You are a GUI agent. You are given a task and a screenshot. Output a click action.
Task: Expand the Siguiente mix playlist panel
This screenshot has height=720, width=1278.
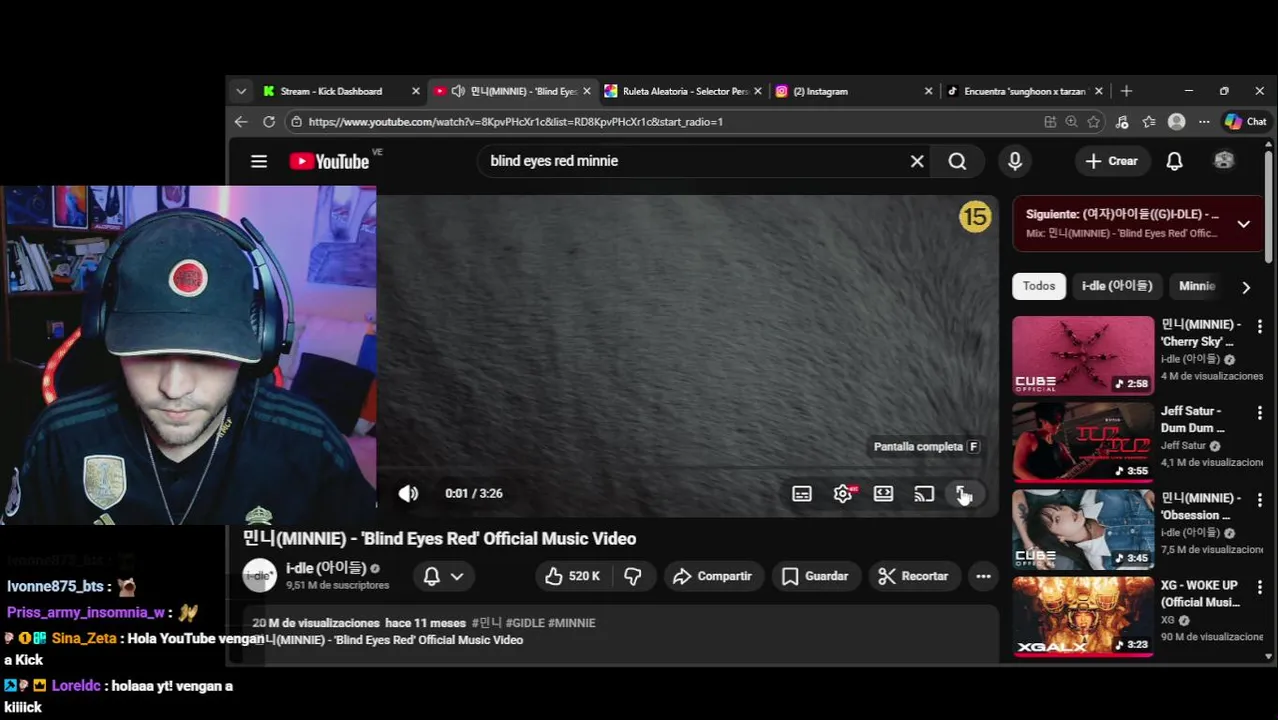(x=1243, y=224)
